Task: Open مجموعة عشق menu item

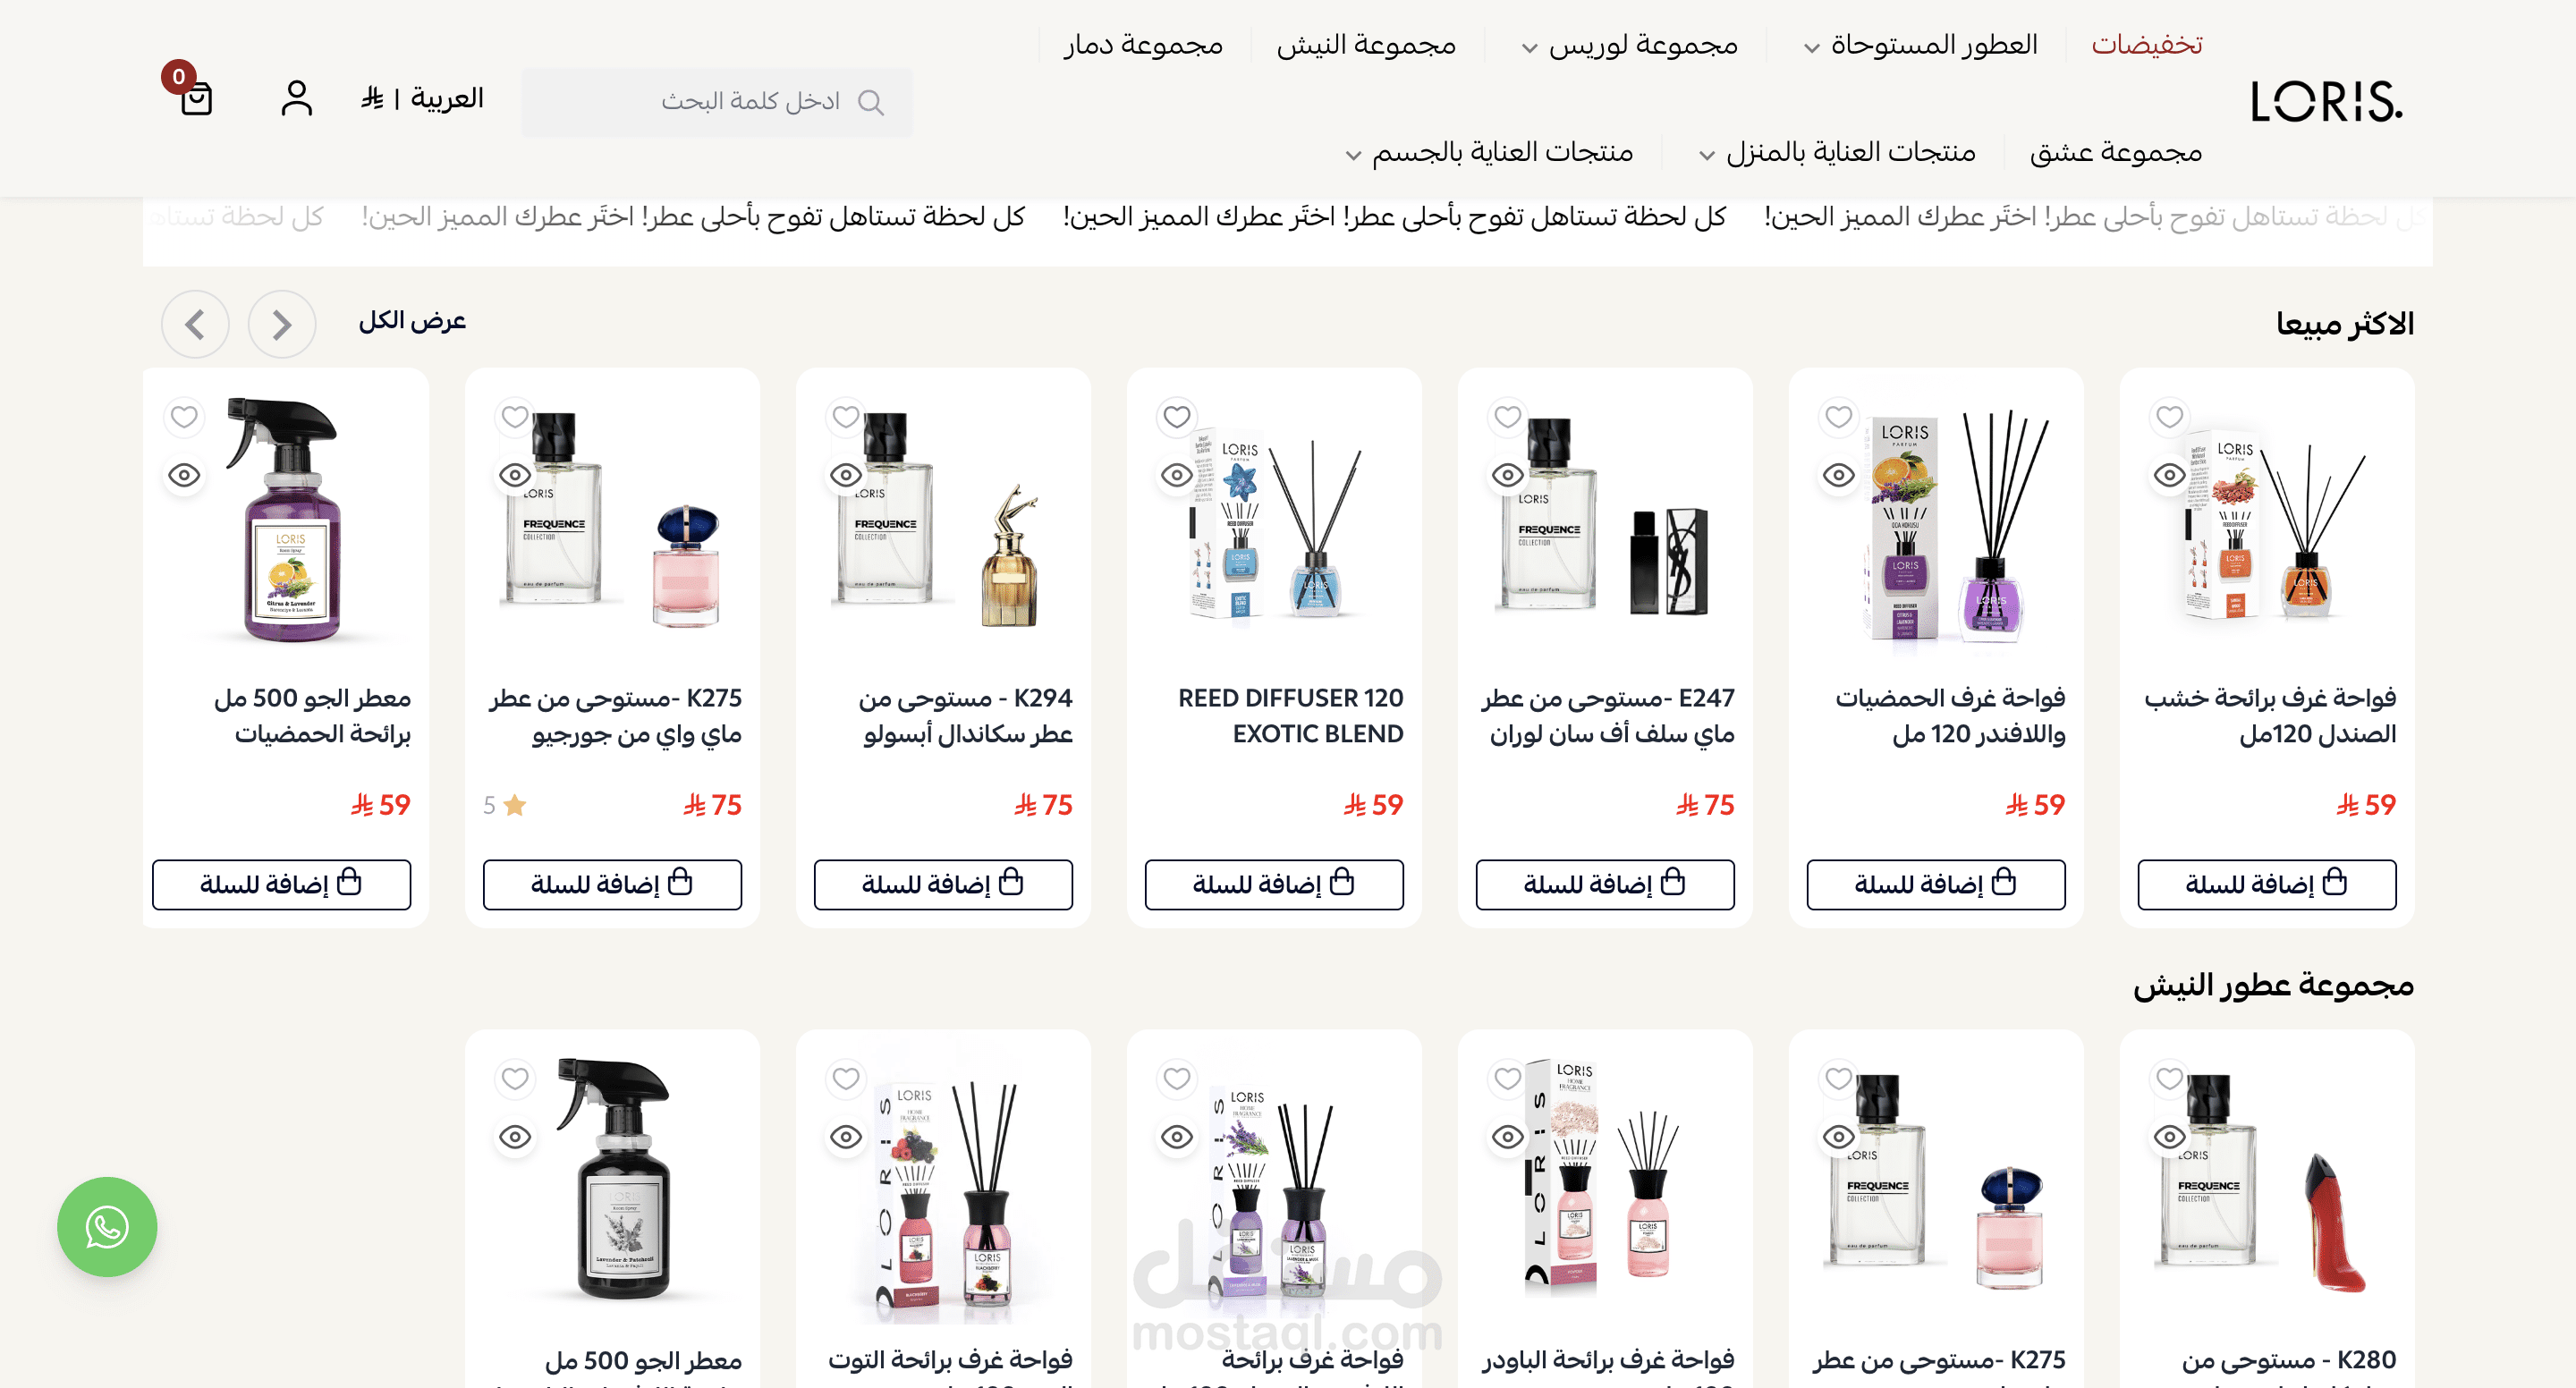Action: 2116,152
